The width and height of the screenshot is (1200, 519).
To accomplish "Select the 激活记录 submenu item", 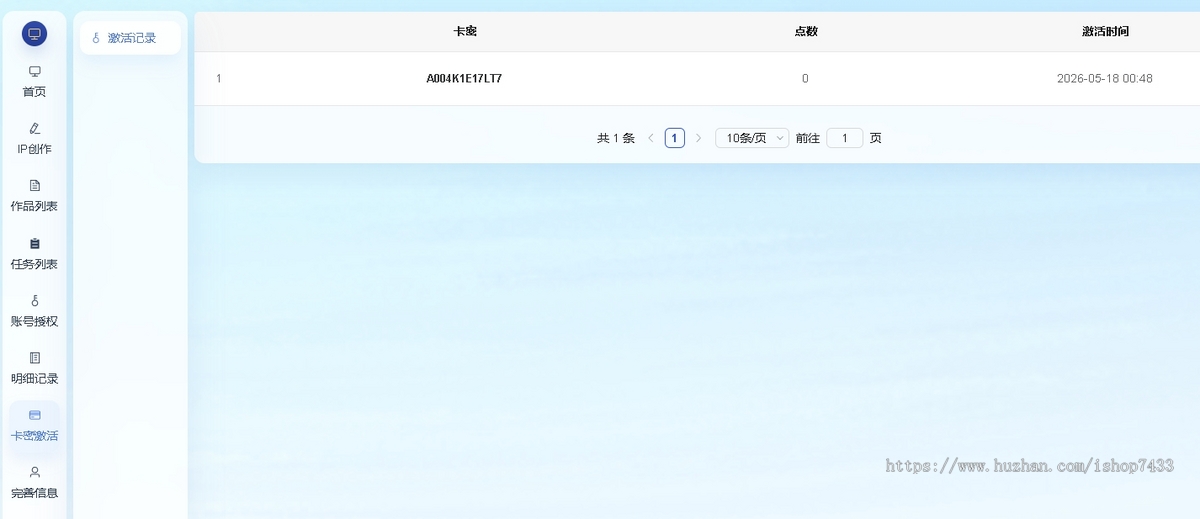I will coord(130,38).
